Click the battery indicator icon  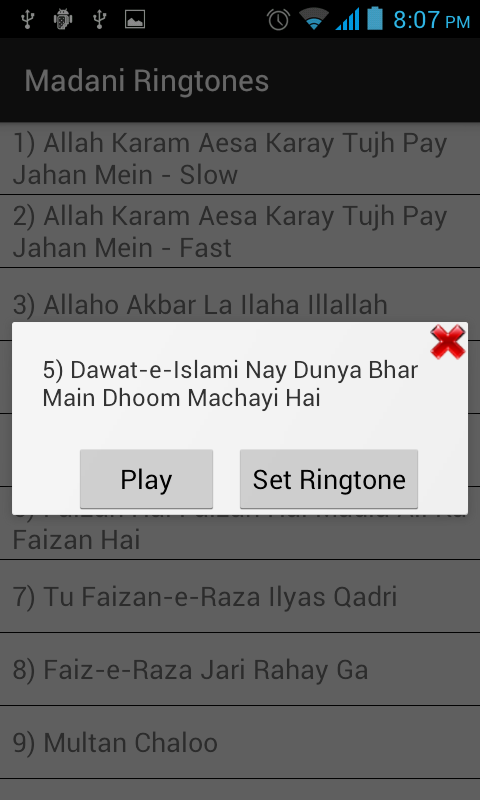click(375, 18)
